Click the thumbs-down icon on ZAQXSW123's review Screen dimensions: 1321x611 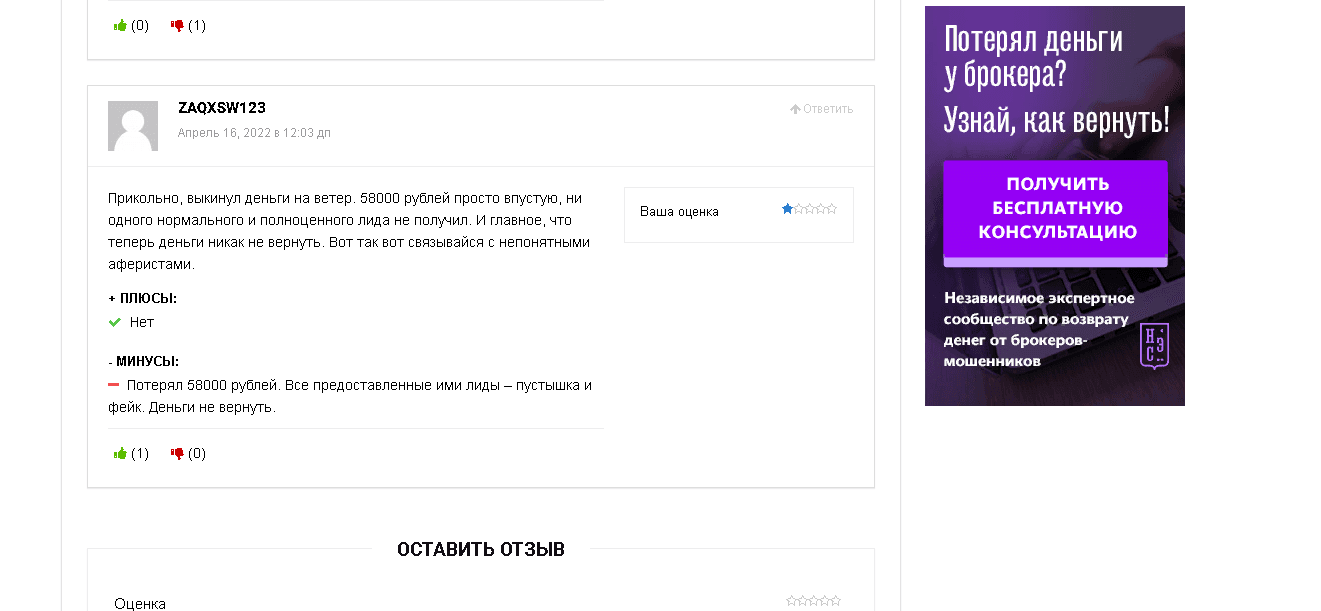pyautogui.click(x=178, y=452)
